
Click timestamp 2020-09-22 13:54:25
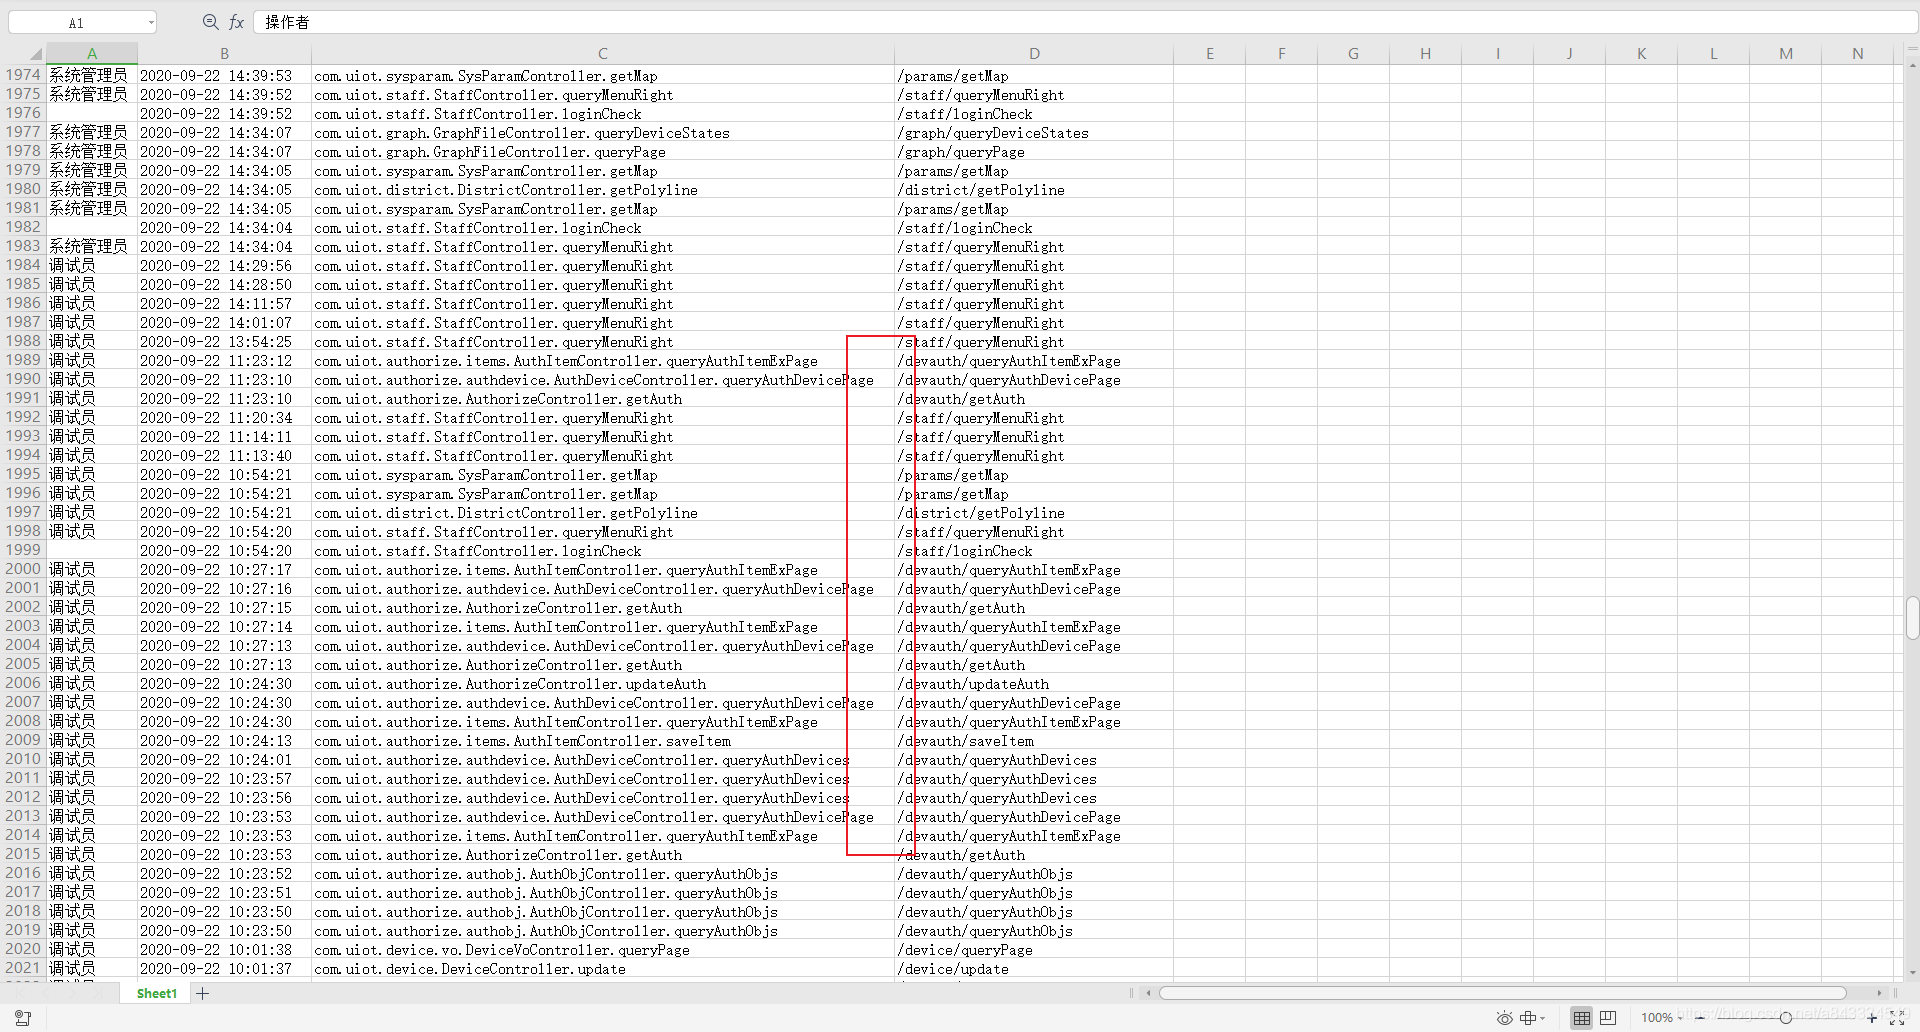(x=224, y=341)
